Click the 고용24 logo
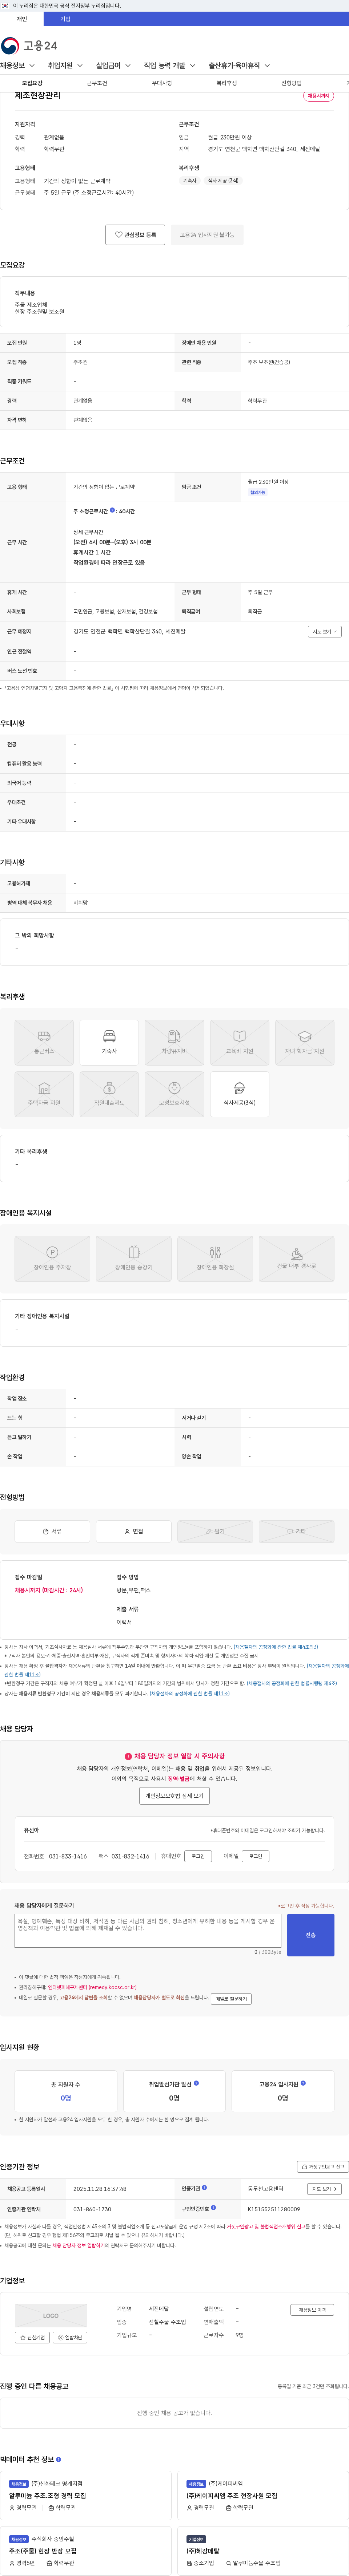 pyautogui.click(x=29, y=45)
